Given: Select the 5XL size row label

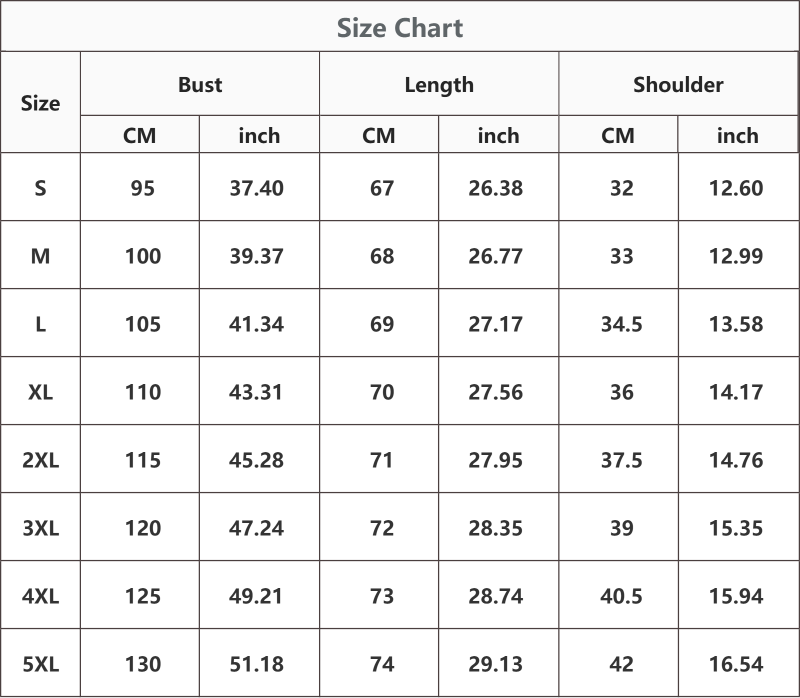Looking at the screenshot, I should pyautogui.click(x=40, y=664).
